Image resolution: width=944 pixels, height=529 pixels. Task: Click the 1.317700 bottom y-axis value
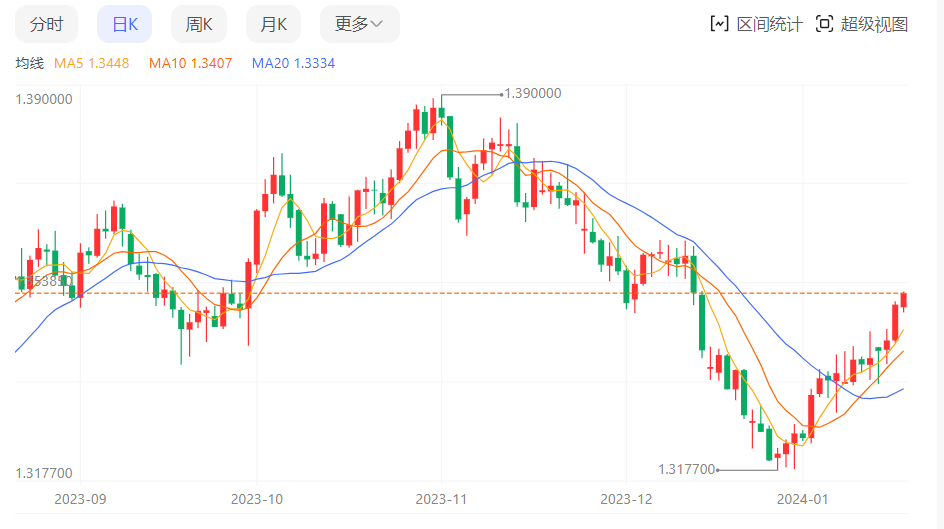pyautogui.click(x=44, y=473)
